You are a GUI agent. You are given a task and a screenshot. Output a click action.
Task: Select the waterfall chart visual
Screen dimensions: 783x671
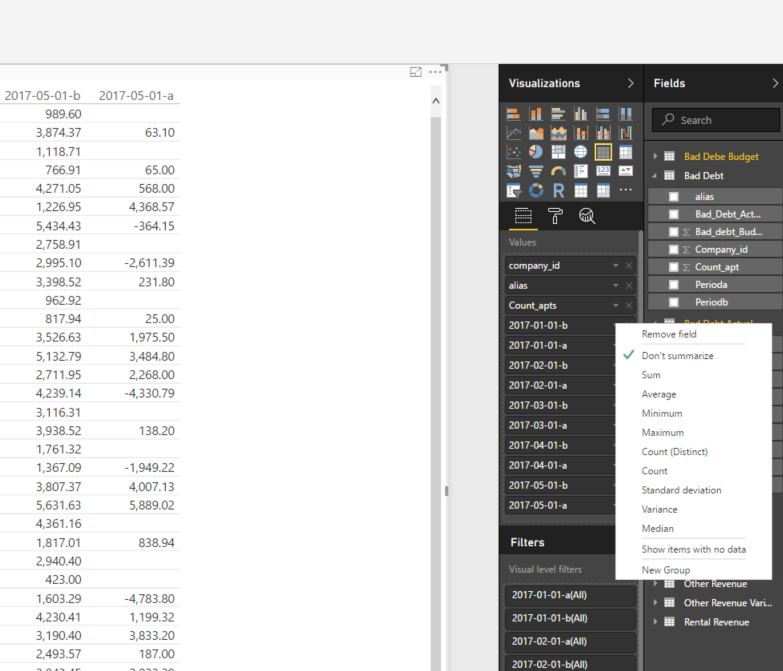tap(625, 133)
